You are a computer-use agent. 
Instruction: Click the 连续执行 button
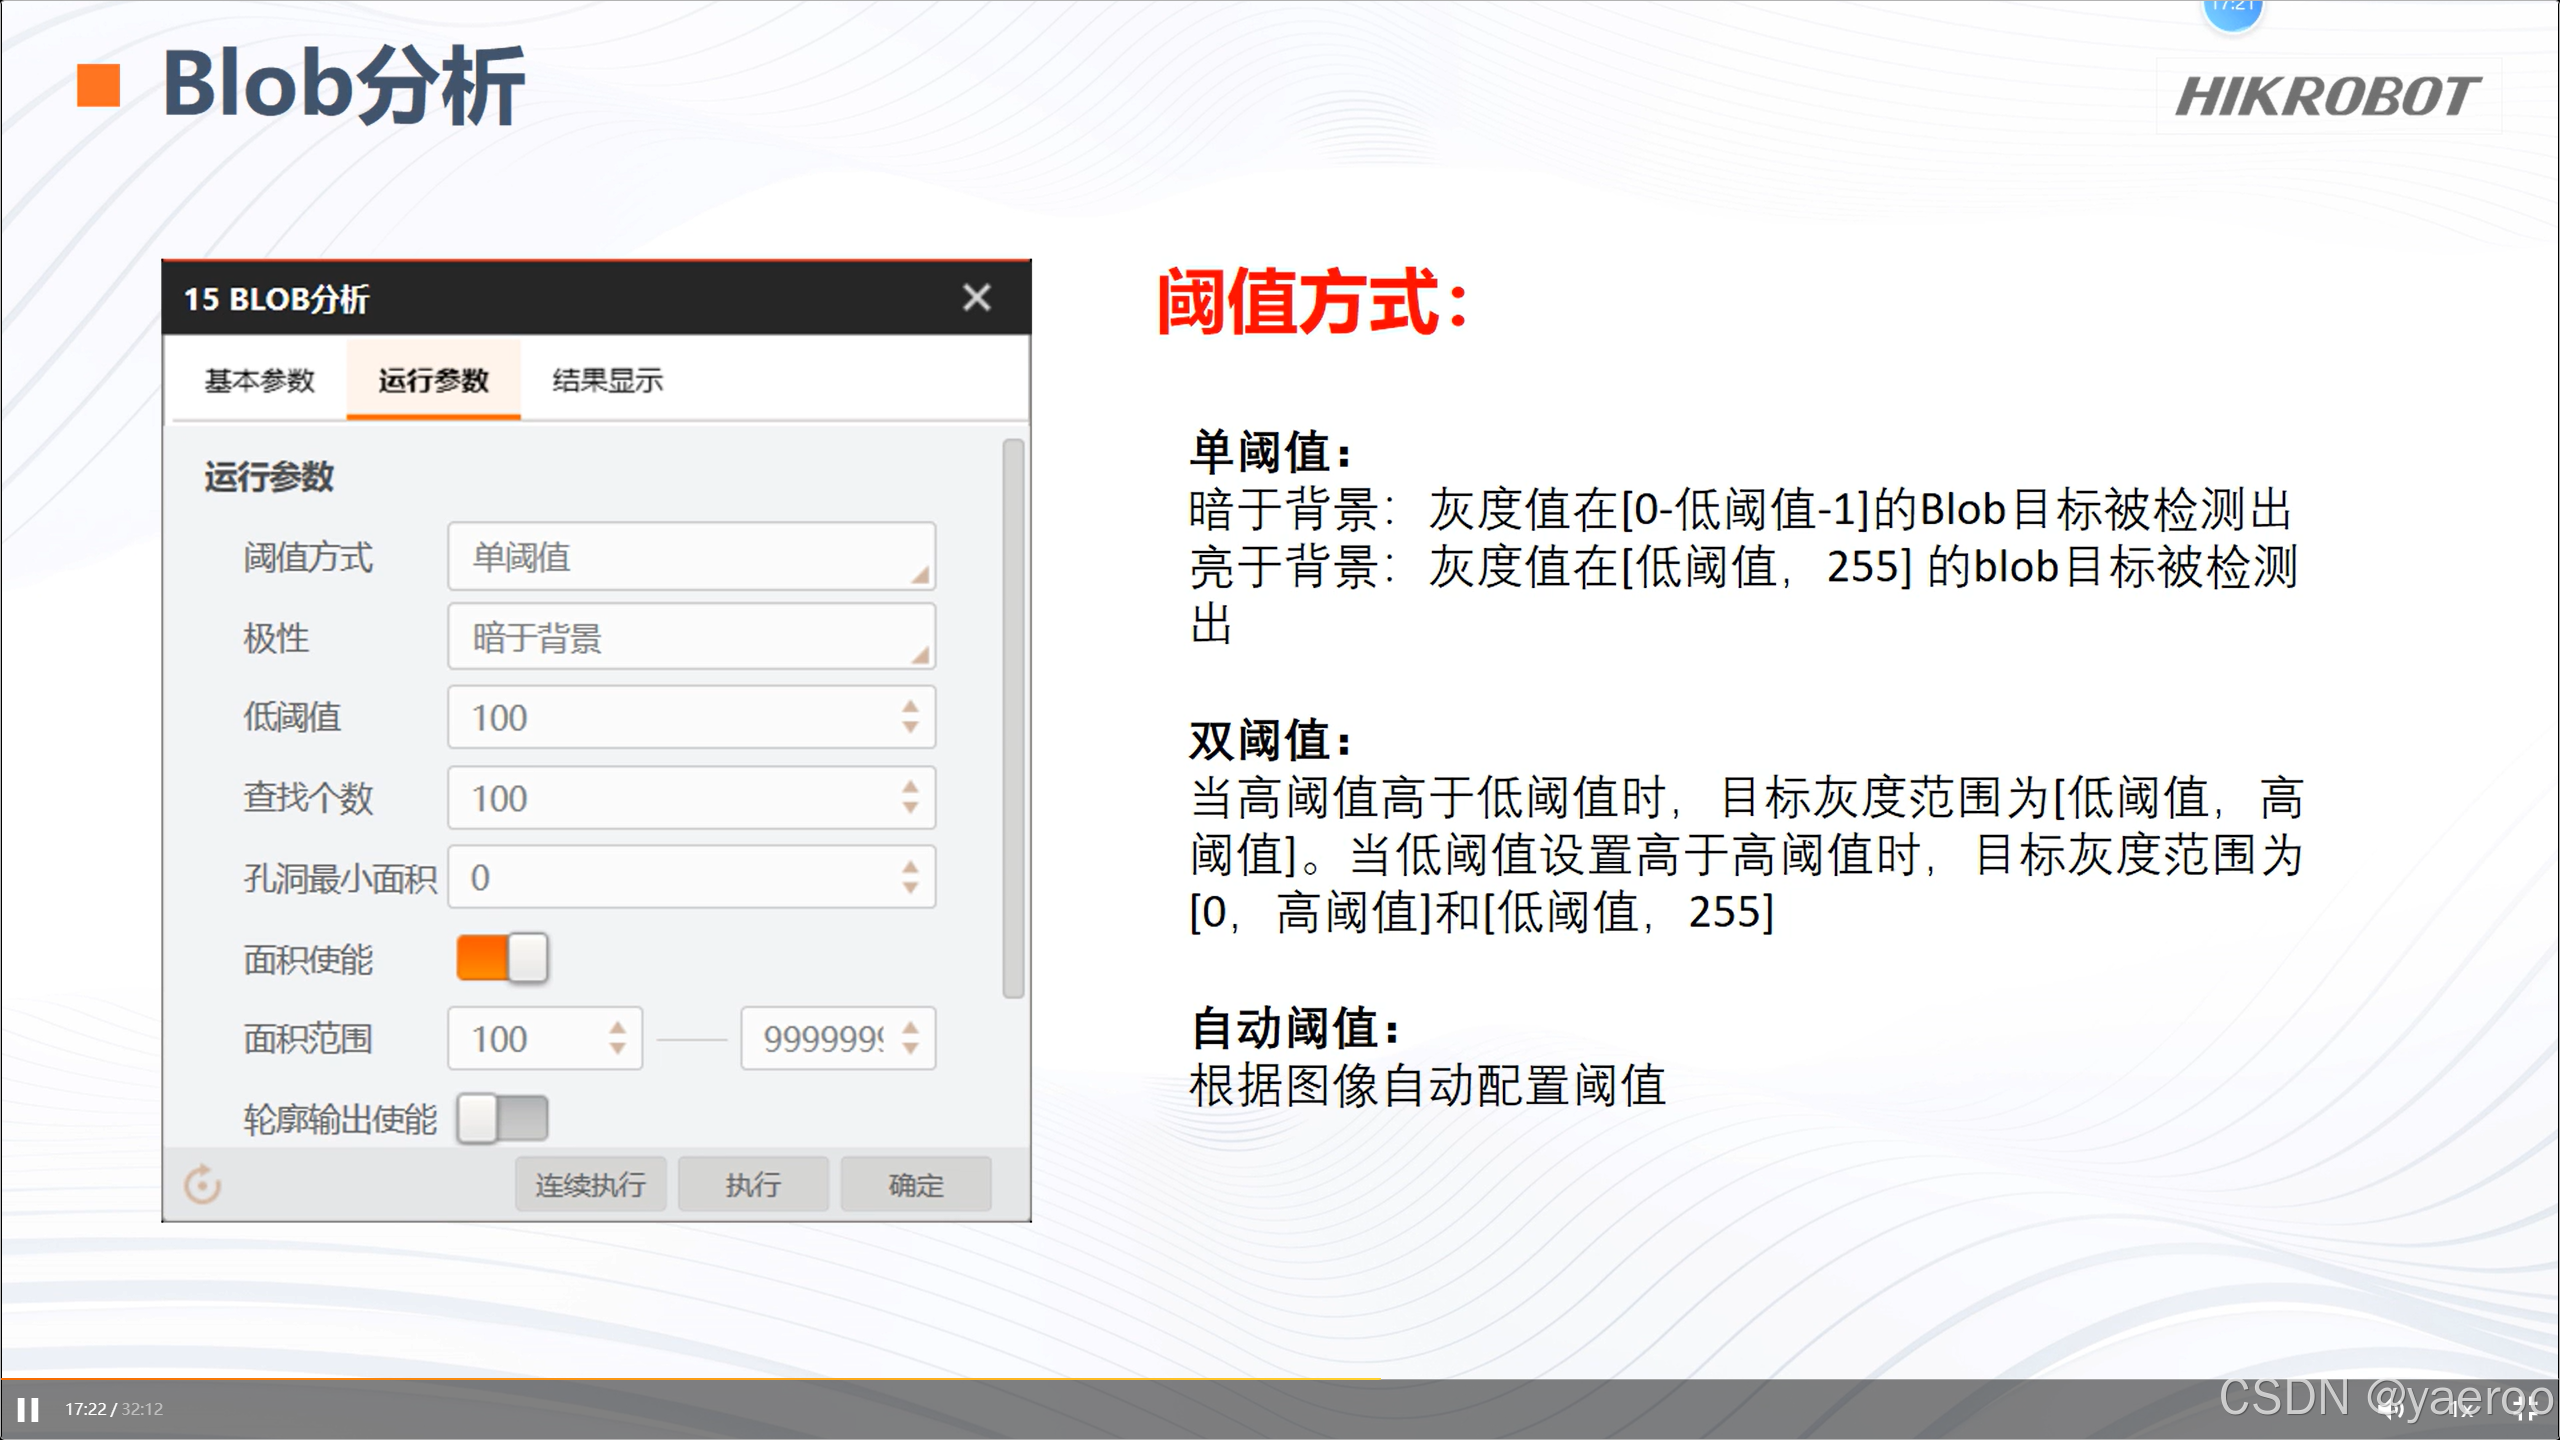[590, 1185]
